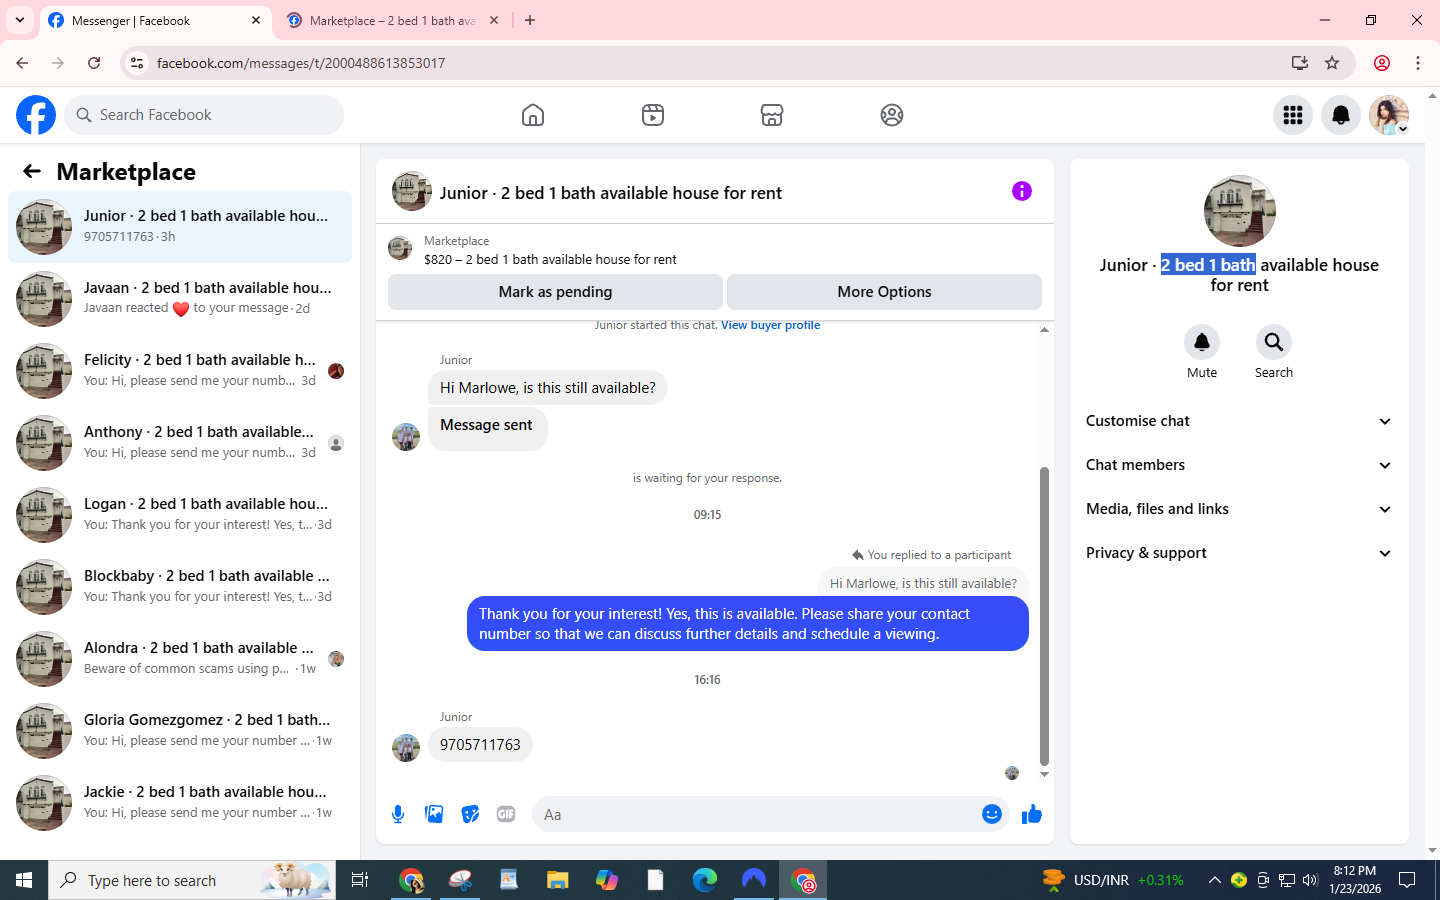Open File Explorer from taskbar
This screenshot has width=1440, height=900.
click(x=557, y=880)
